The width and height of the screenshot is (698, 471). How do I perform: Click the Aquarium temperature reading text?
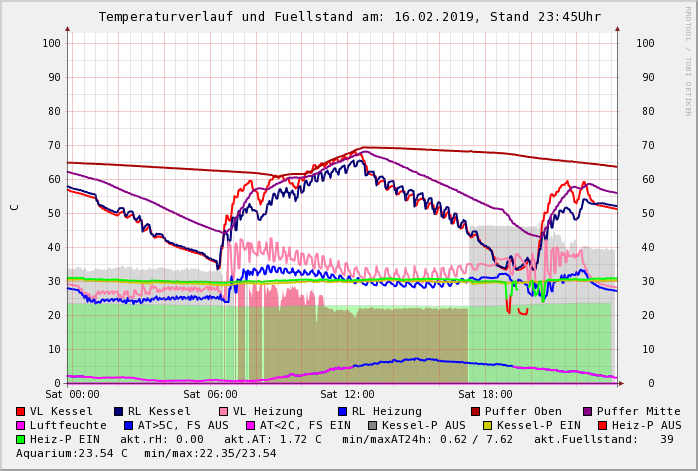click(72, 453)
